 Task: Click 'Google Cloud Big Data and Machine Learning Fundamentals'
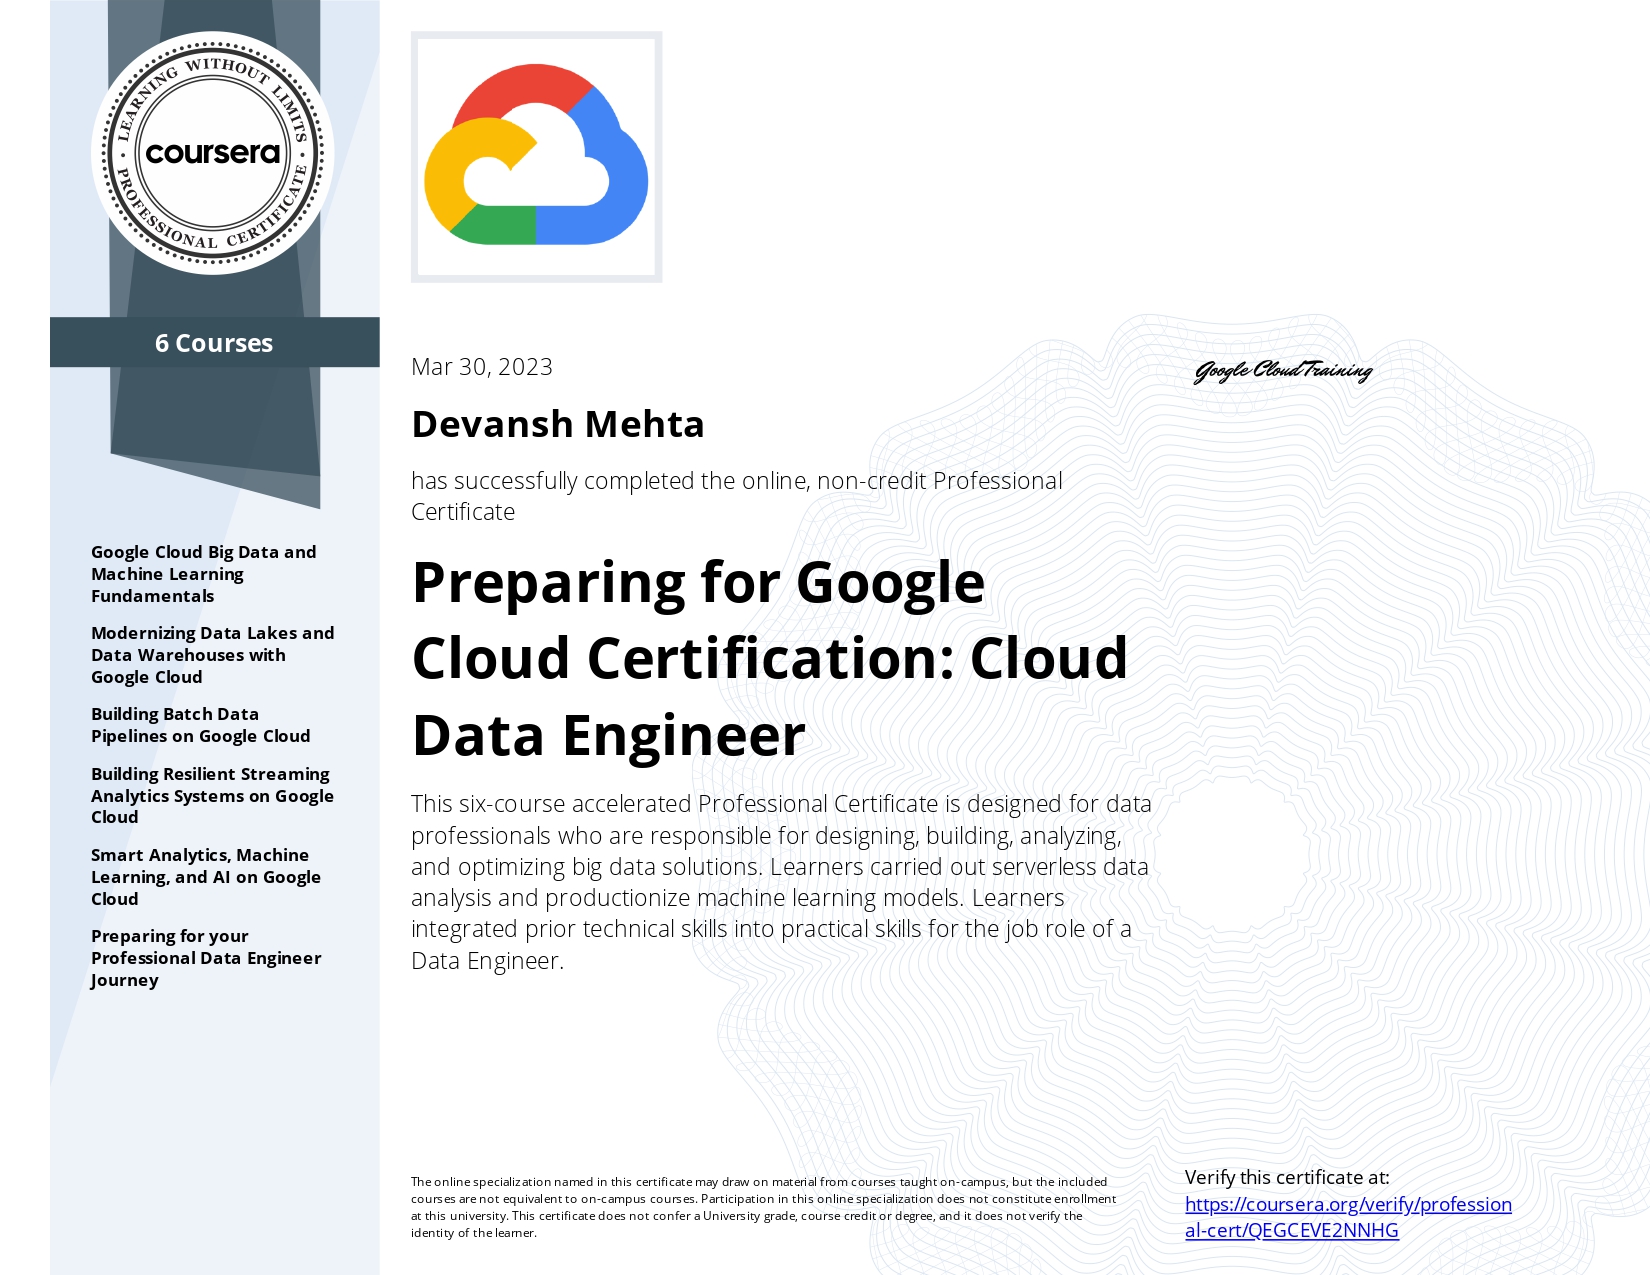coord(203,574)
